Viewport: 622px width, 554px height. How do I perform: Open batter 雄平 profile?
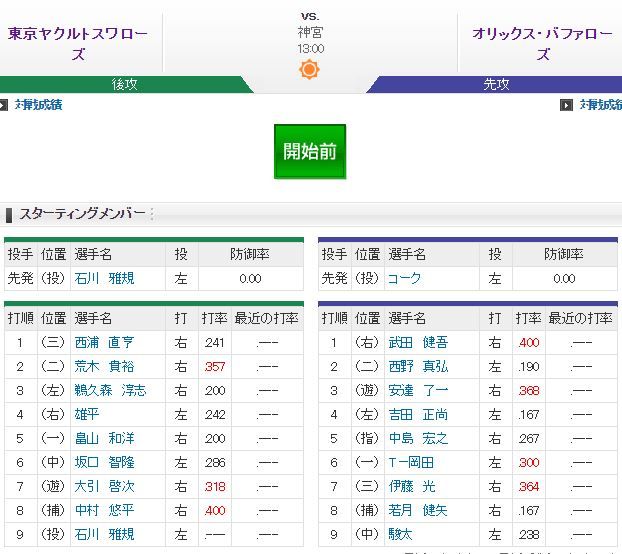86,414
